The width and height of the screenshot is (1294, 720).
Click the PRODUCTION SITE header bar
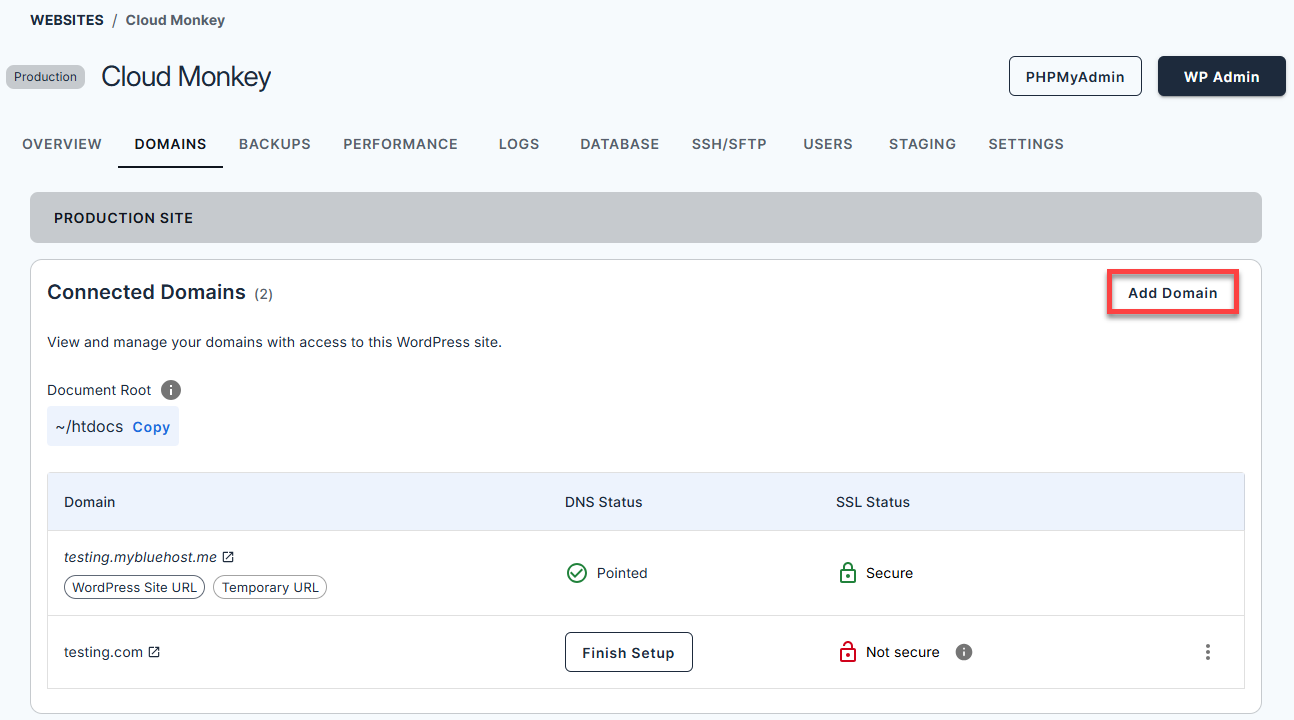645,217
